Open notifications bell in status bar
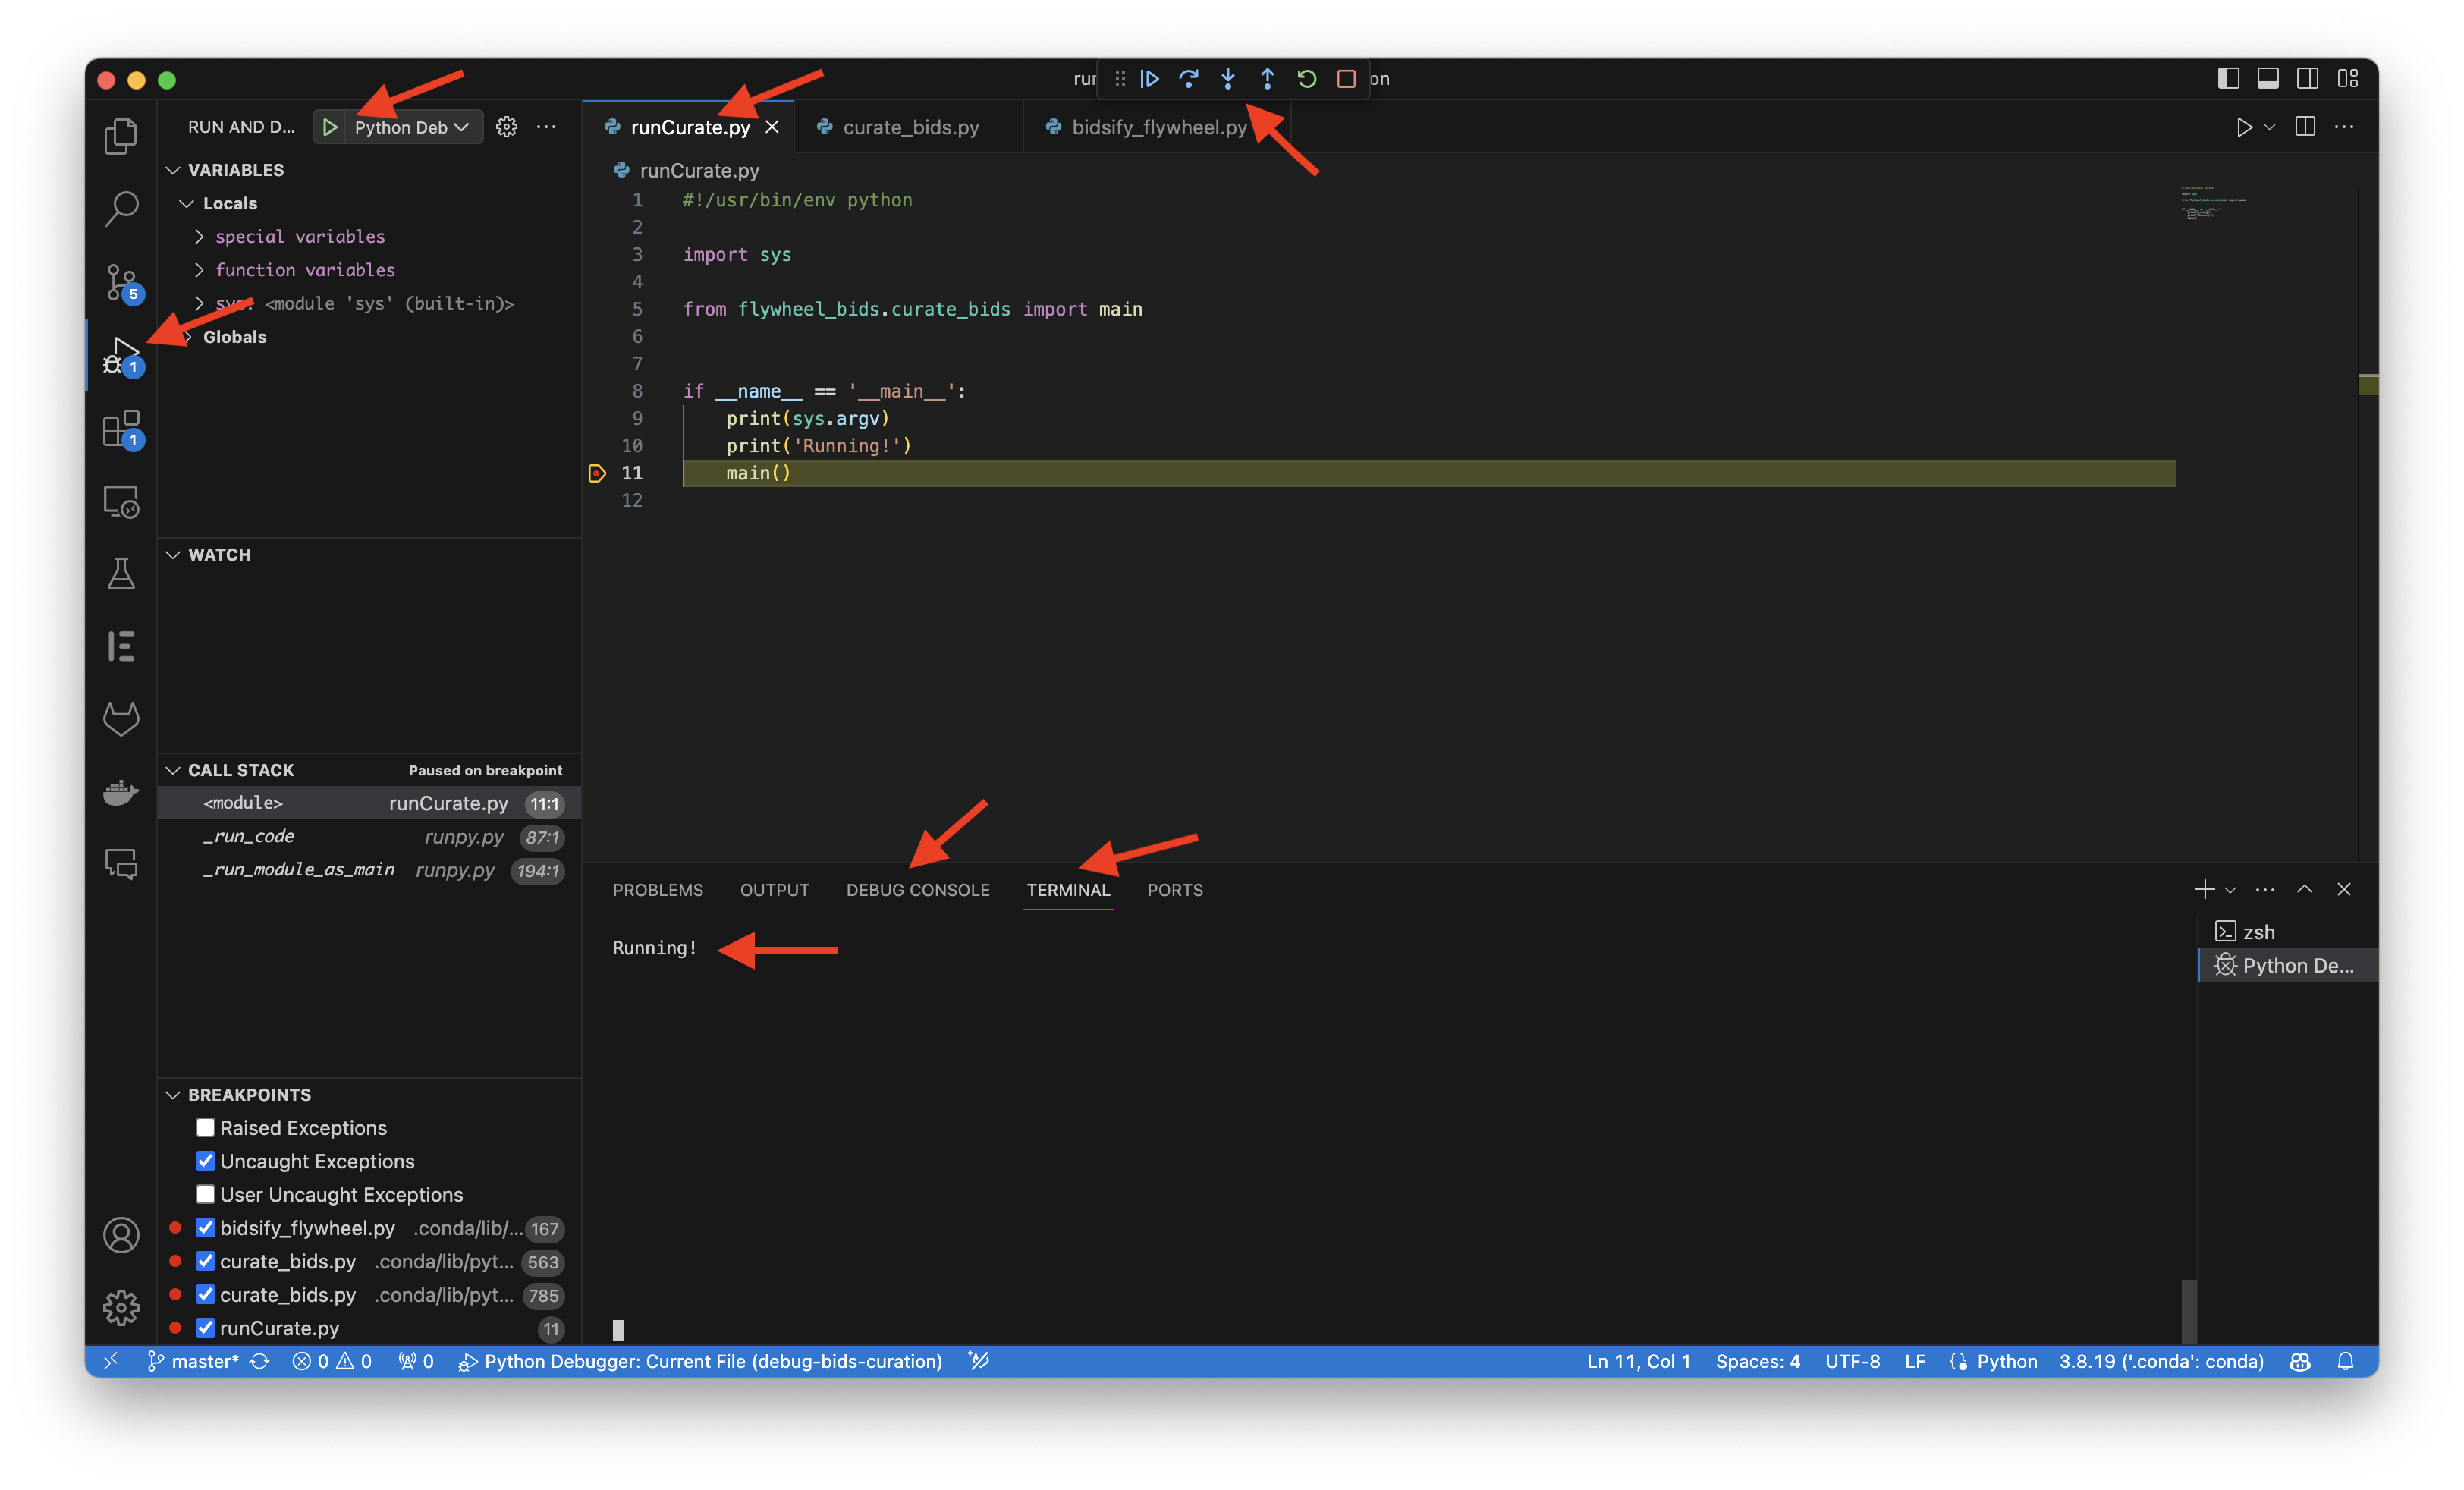 pos(2345,1361)
